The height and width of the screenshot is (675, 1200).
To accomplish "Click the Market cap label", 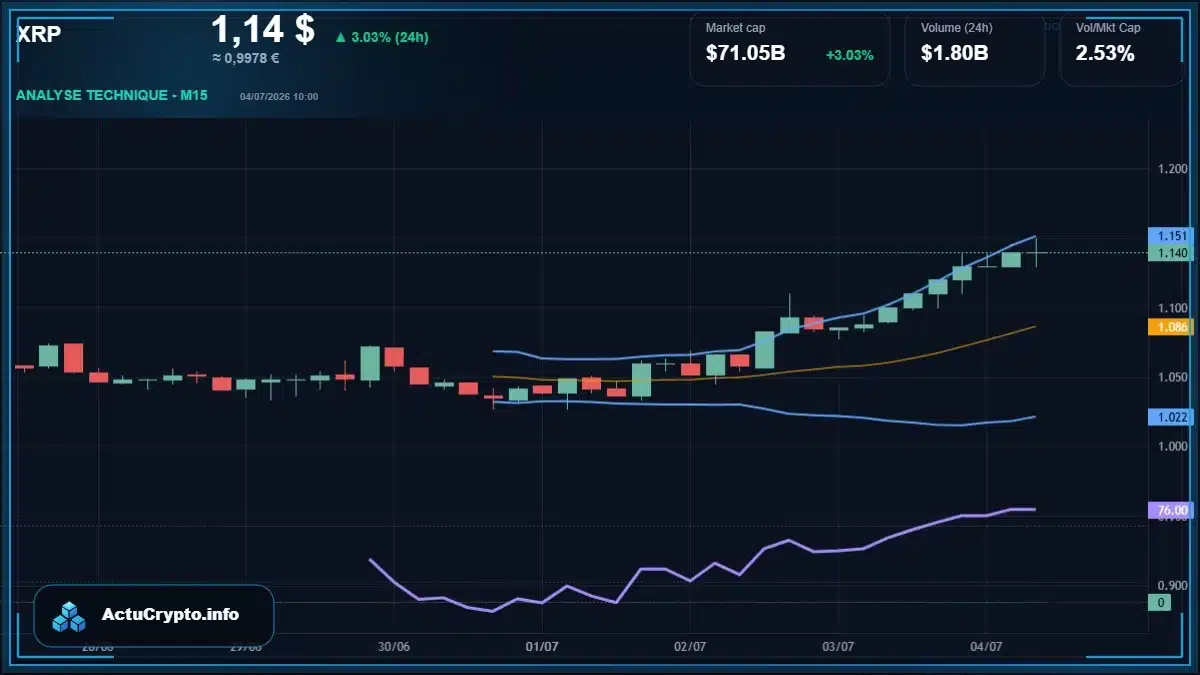I will pos(735,28).
